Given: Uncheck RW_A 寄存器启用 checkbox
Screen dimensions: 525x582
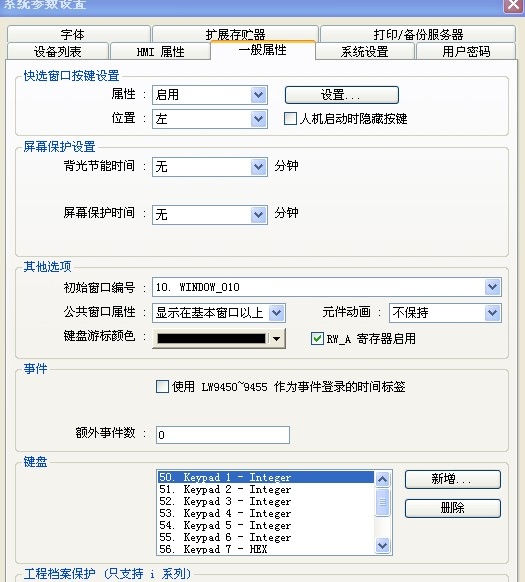Looking at the screenshot, I should (x=317, y=338).
